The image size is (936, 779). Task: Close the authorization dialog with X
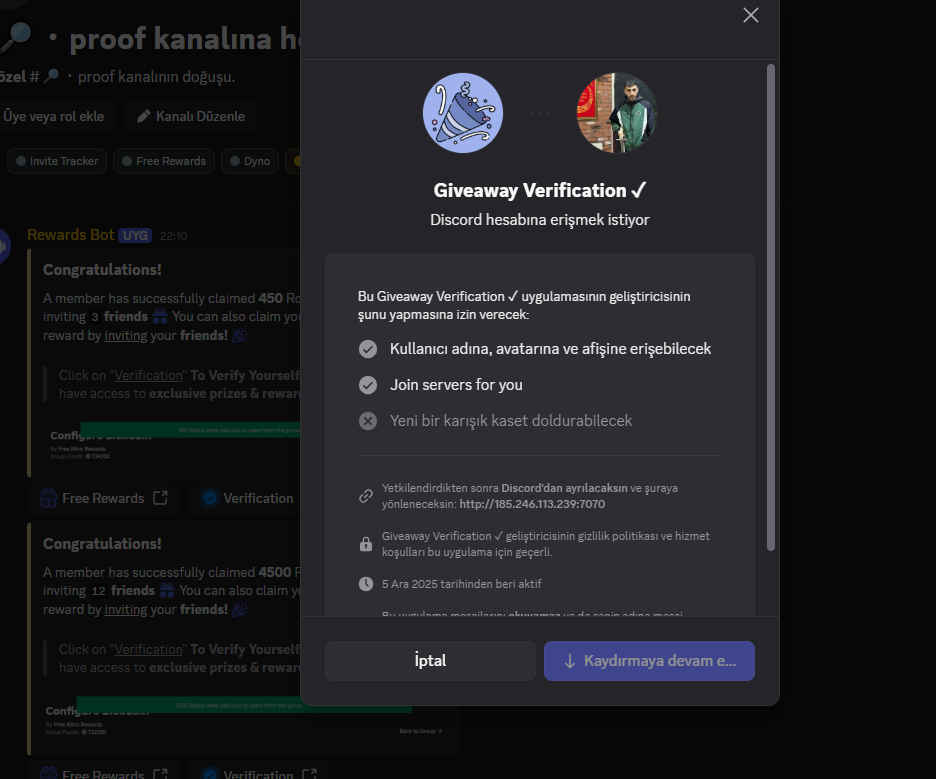[750, 15]
